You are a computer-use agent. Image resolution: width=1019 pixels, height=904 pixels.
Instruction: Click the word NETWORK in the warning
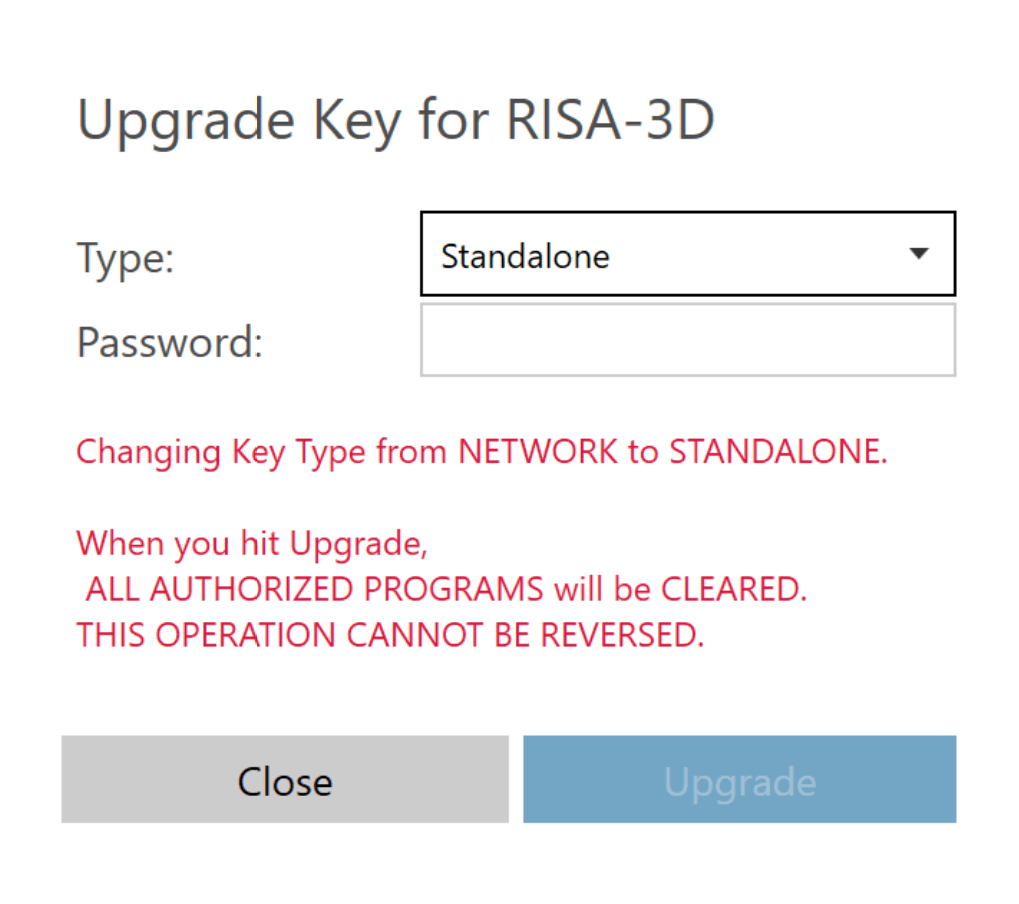538,452
